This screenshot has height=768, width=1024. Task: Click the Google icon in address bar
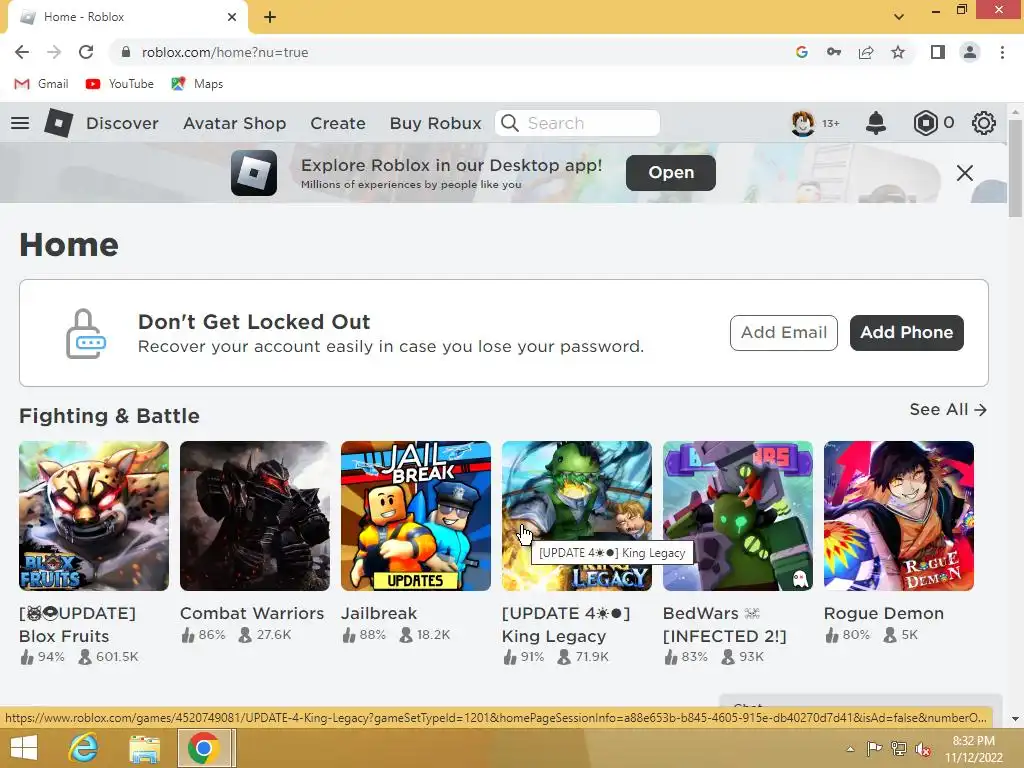[x=802, y=52]
